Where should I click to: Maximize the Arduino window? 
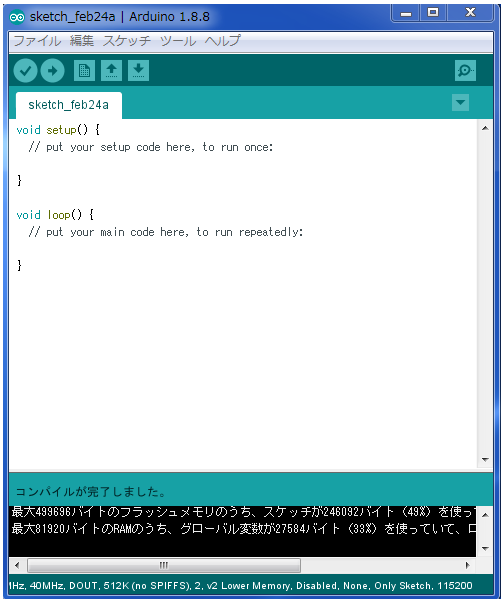433,13
